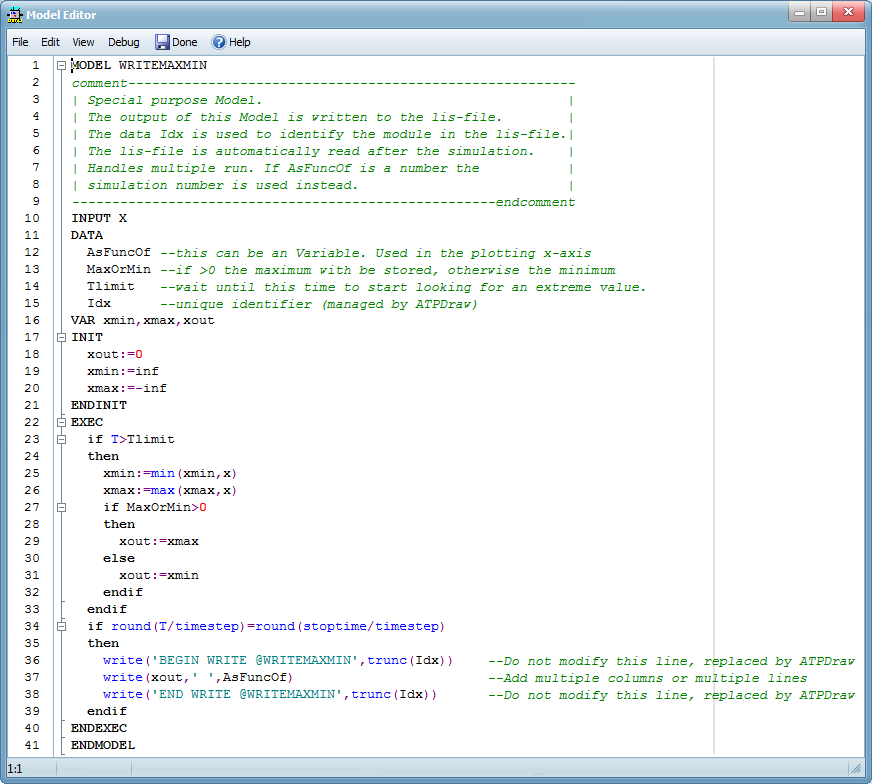Maximize the Model Editor window
The width and height of the screenshot is (872, 784).
tap(821, 12)
